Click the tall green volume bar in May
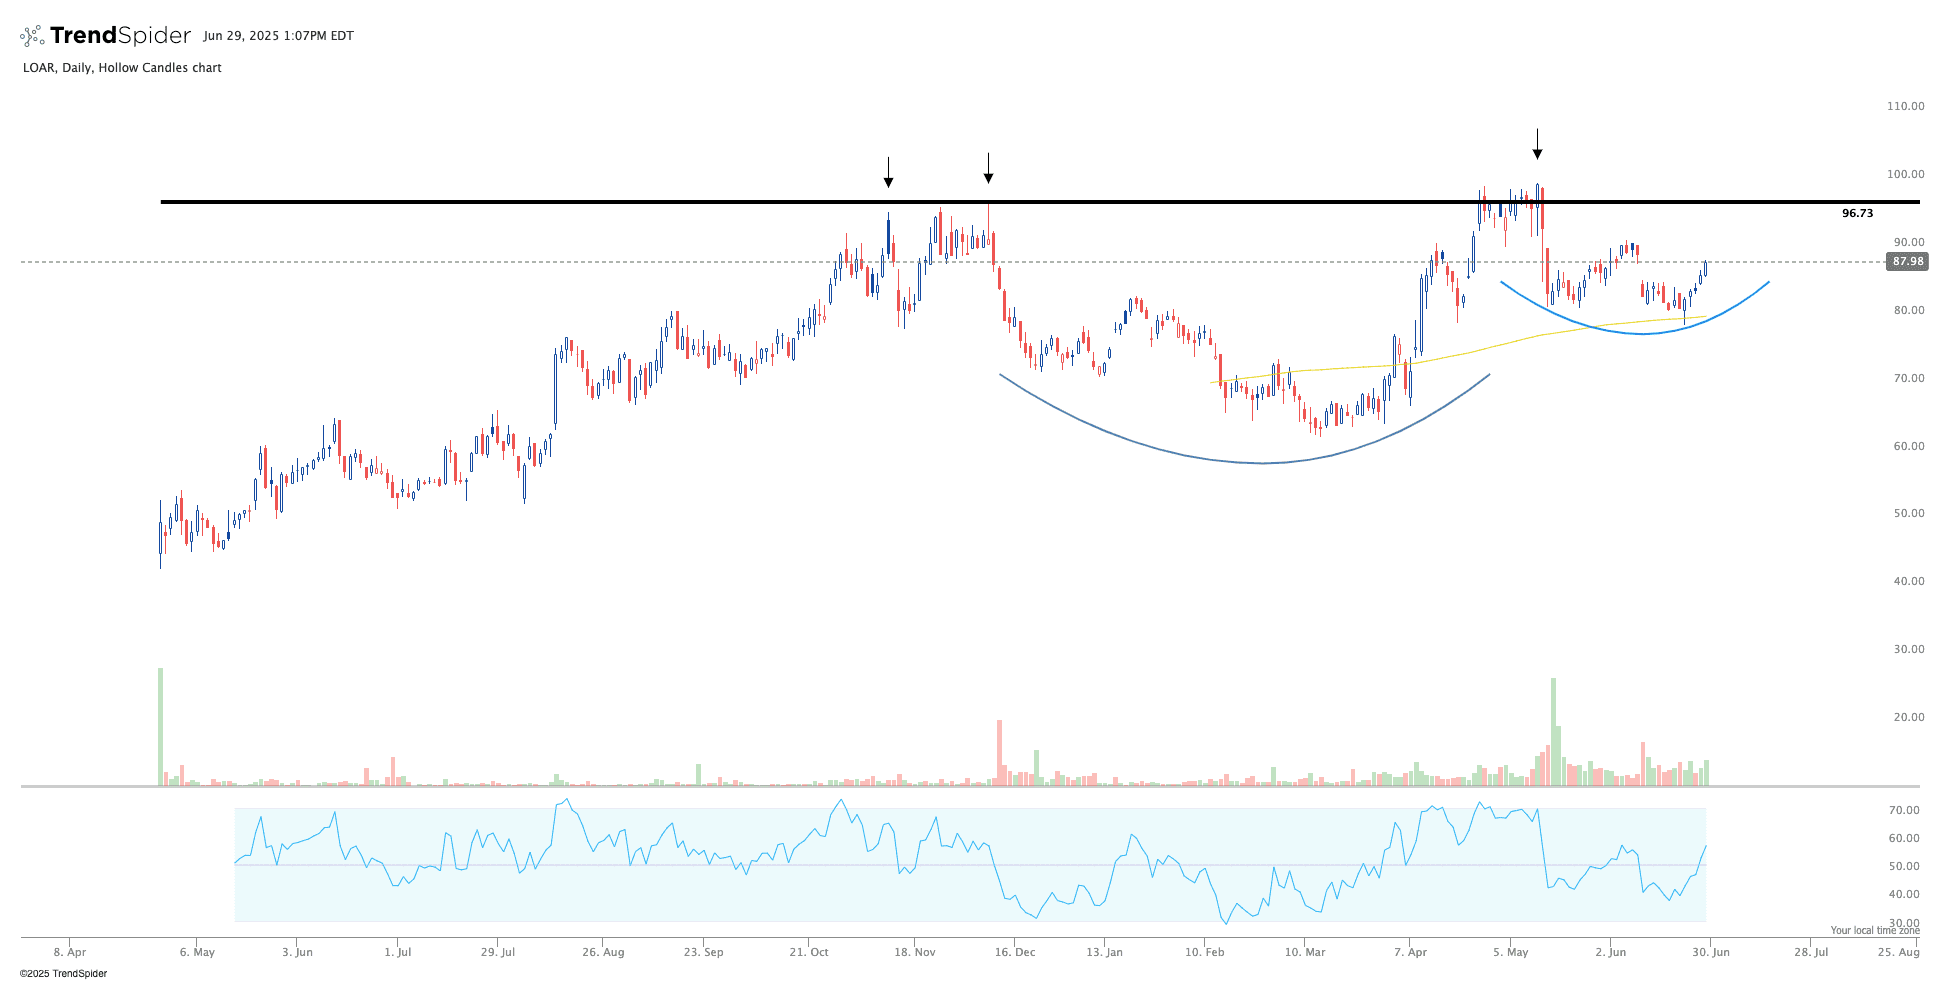 (x=1553, y=732)
